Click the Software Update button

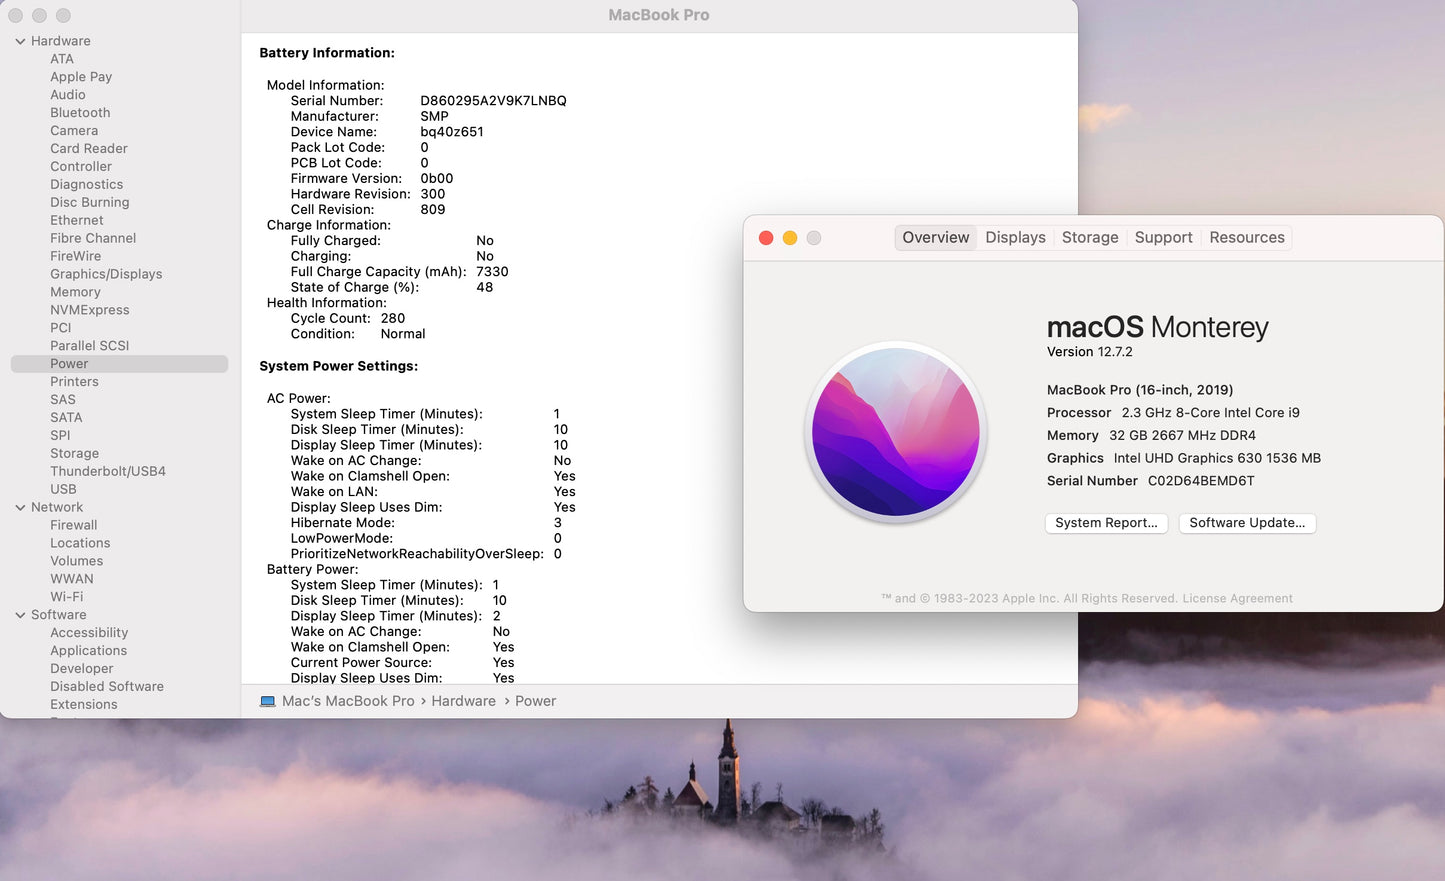tap(1247, 523)
